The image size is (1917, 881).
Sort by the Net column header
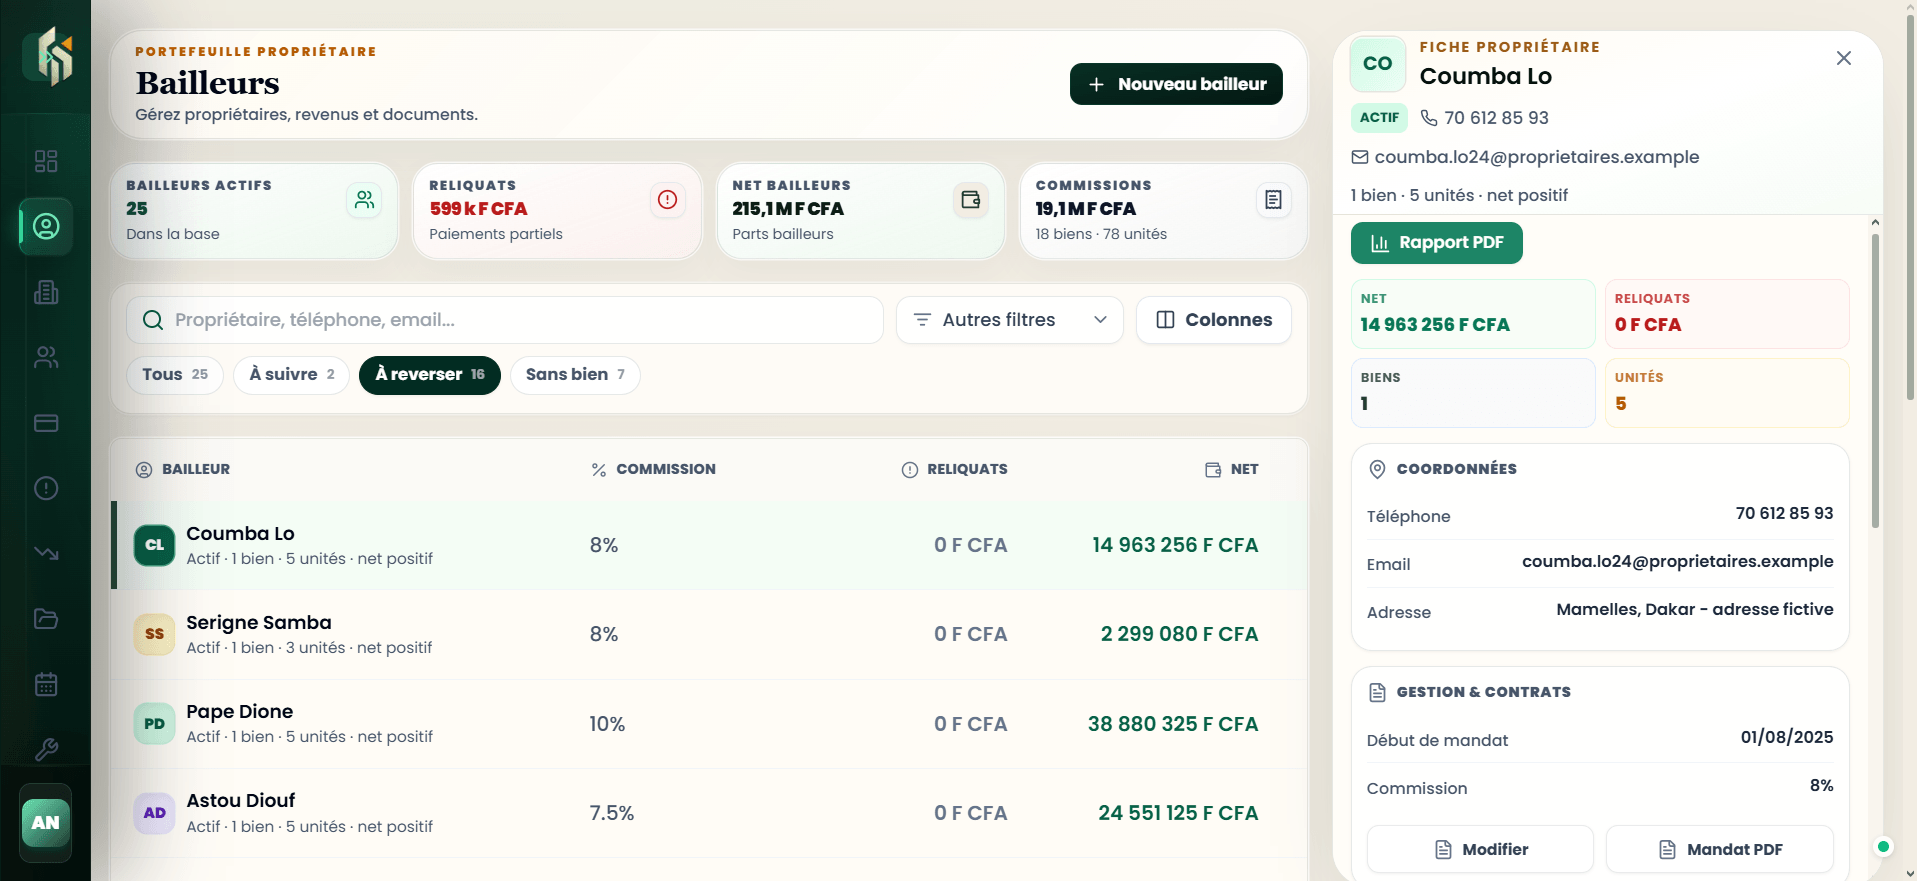pos(1232,469)
